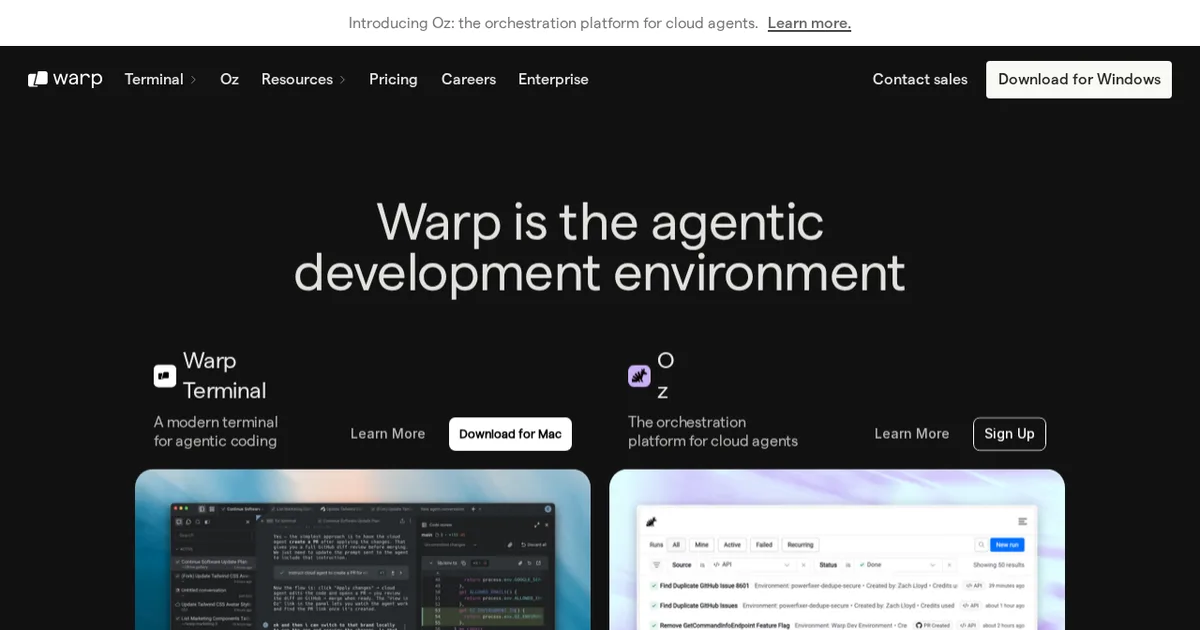Viewport: 1200px width, 630px height.
Task: Click the Warp Terminal heading text
Action: pyautogui.click(x=225, y=375)
